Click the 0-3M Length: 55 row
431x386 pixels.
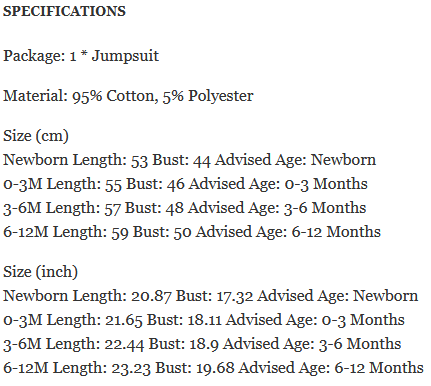click(x=185, y=184)
